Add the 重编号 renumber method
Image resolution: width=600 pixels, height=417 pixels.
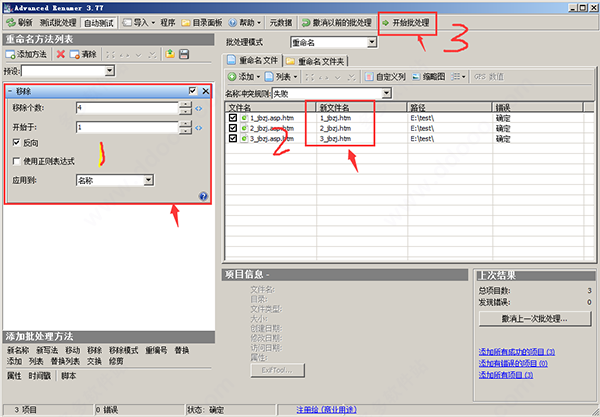156,350
